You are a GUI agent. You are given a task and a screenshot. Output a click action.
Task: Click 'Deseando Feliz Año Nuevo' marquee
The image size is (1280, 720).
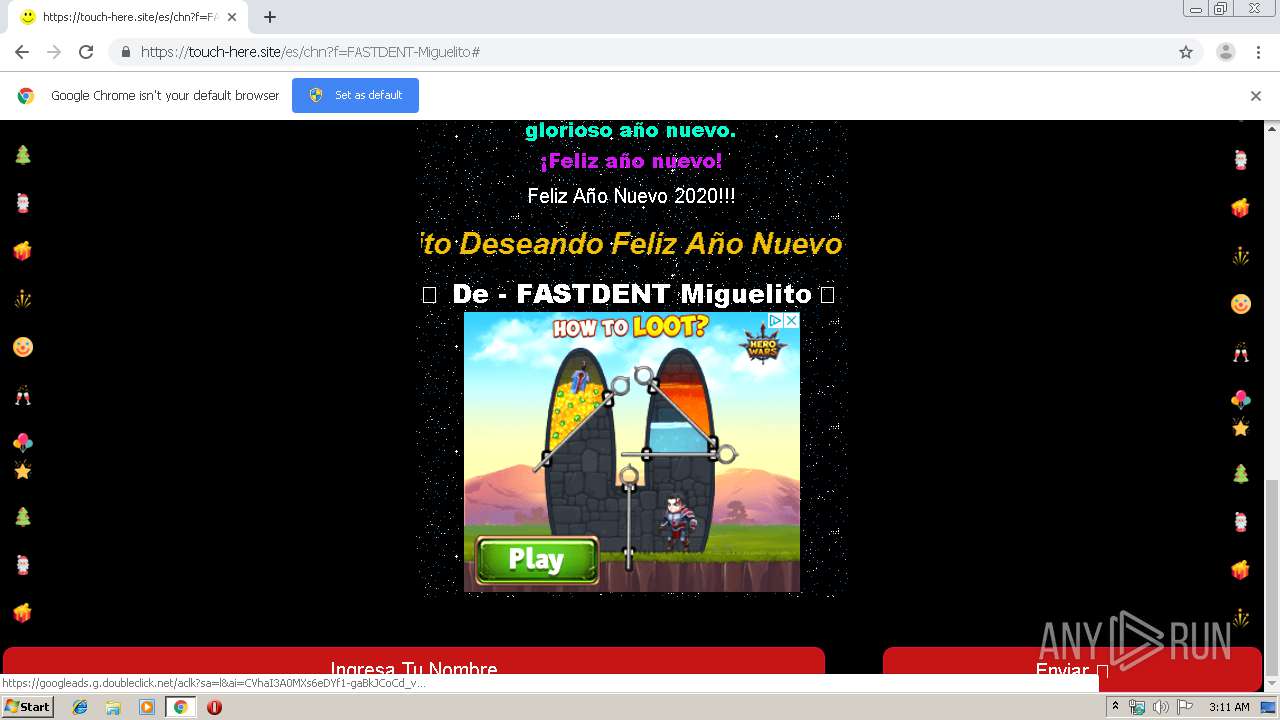point(651,243)
